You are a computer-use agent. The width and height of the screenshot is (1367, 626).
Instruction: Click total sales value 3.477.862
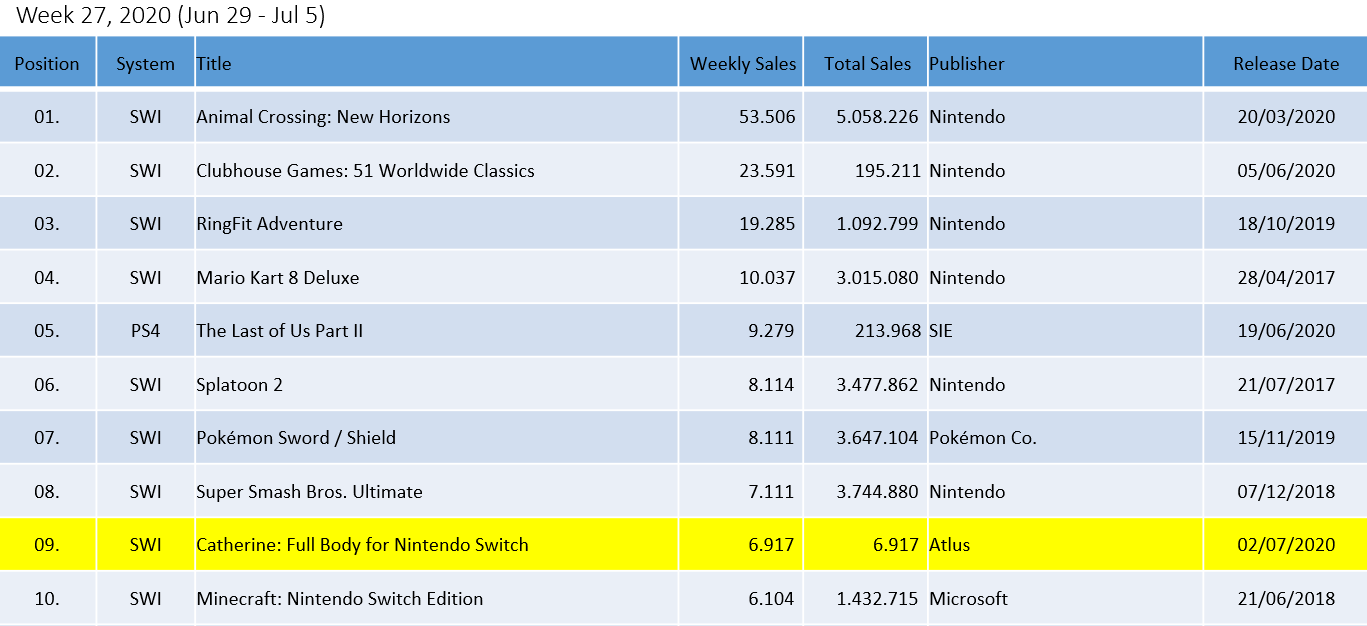[878, 385]
